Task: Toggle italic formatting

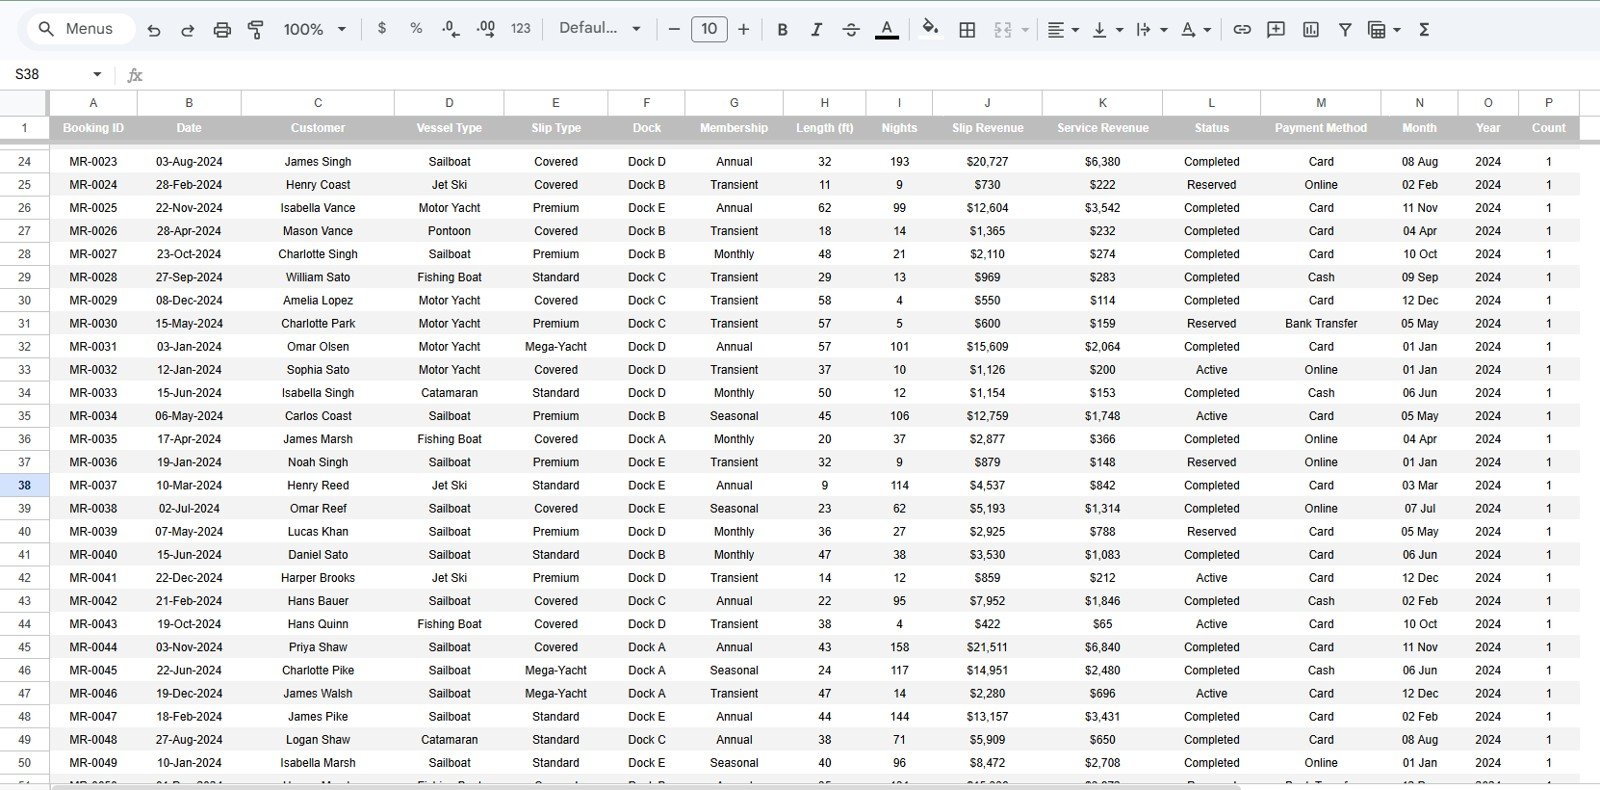Action: pos(816,30)
